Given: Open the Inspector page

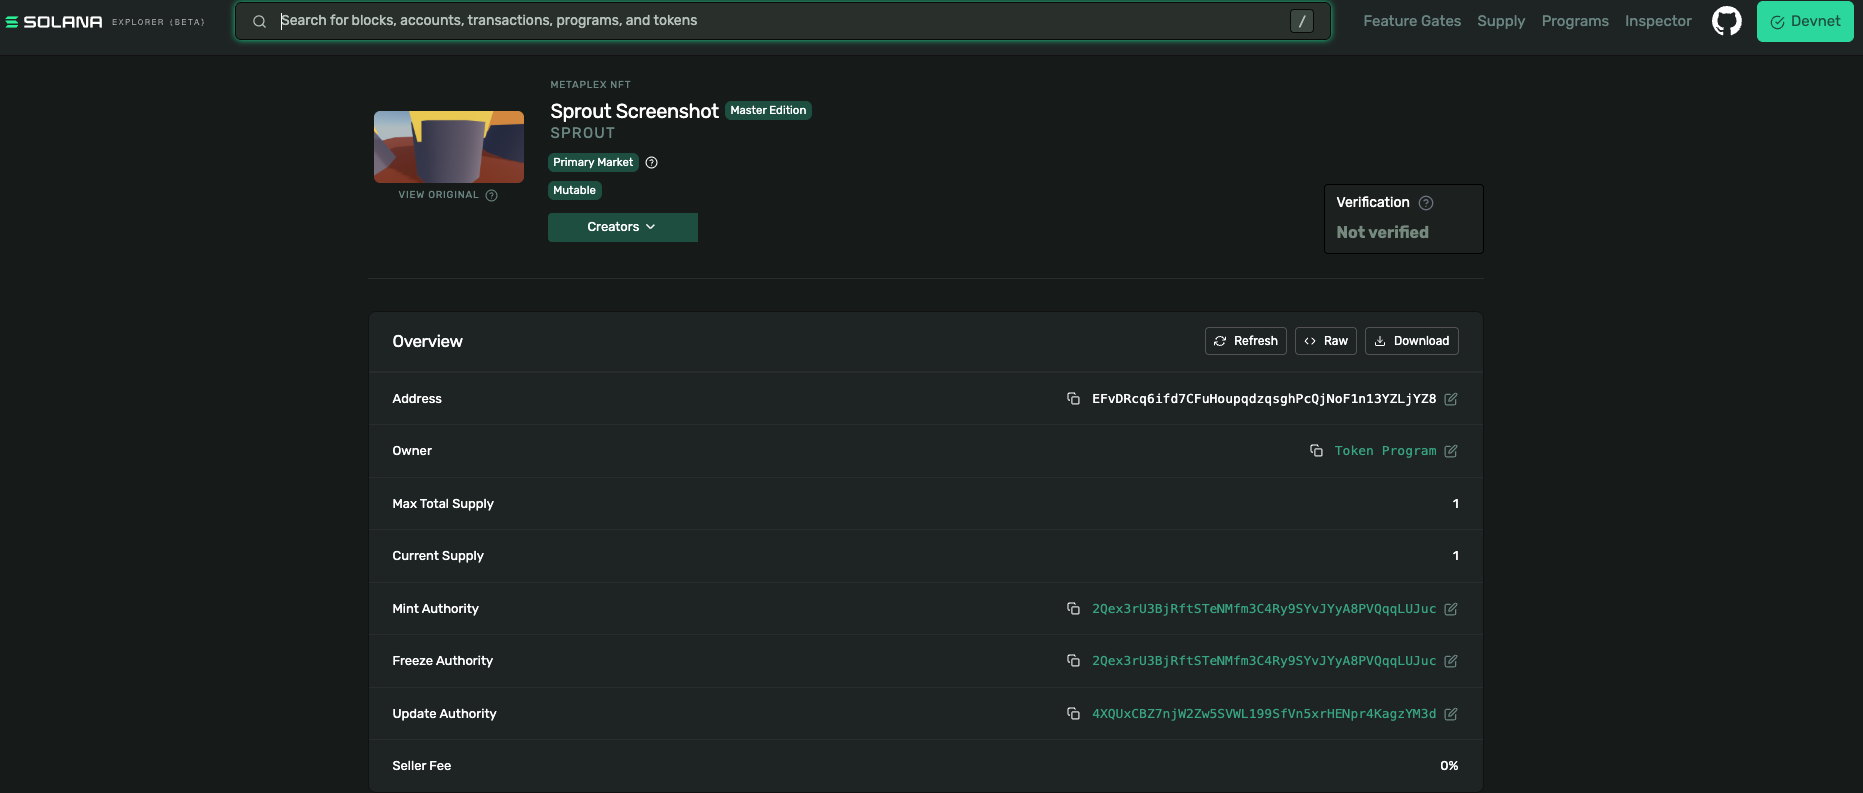Looking at the screenshot, I should coord(1658,21).
